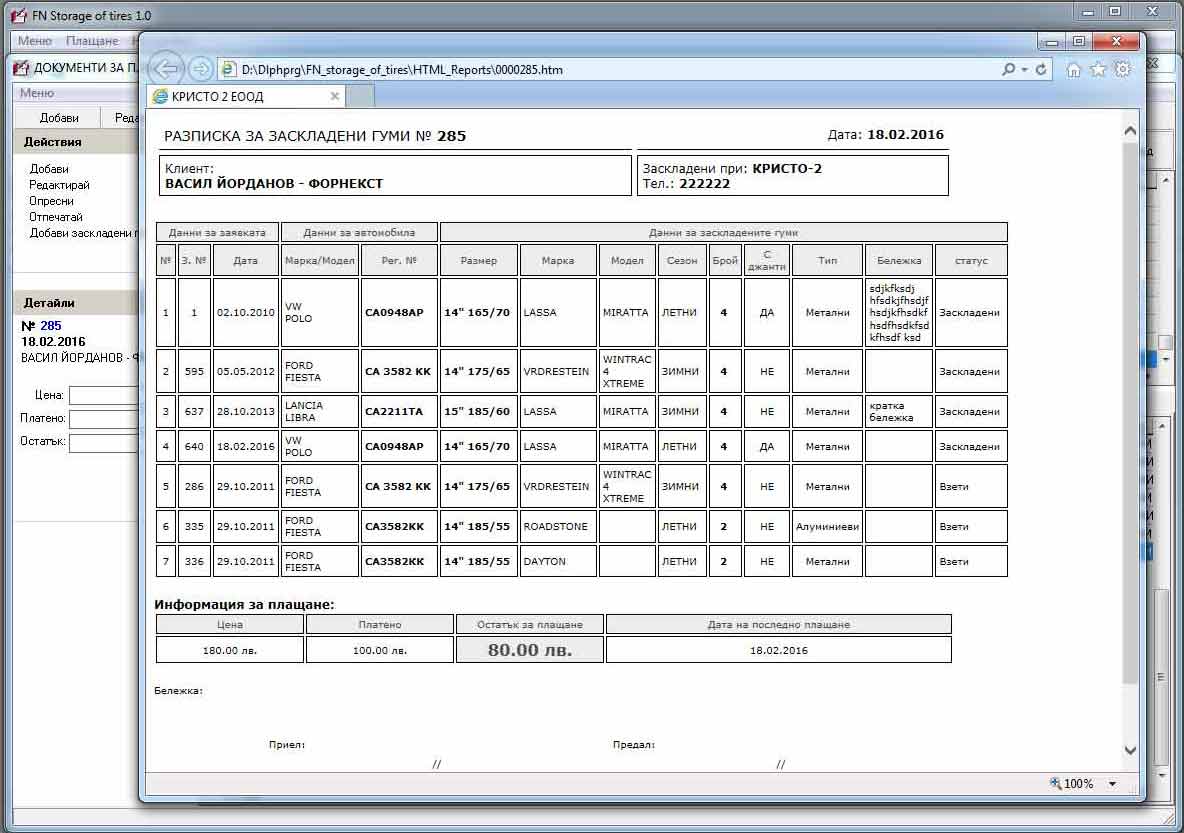Click the Действия panel header
The width and height of the screenshot is (1184, 833).
point(76,142)
